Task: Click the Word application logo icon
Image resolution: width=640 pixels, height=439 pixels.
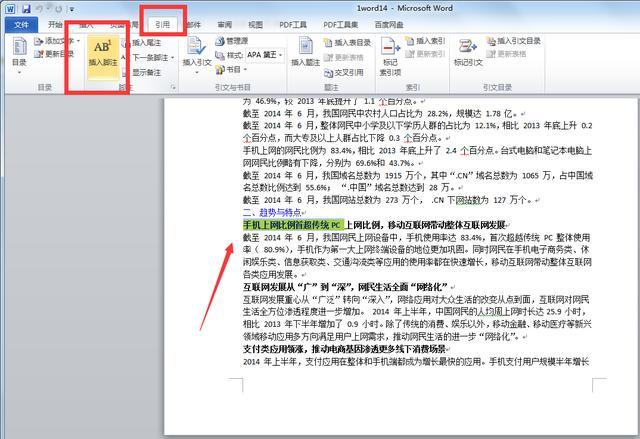Action: 10,9
